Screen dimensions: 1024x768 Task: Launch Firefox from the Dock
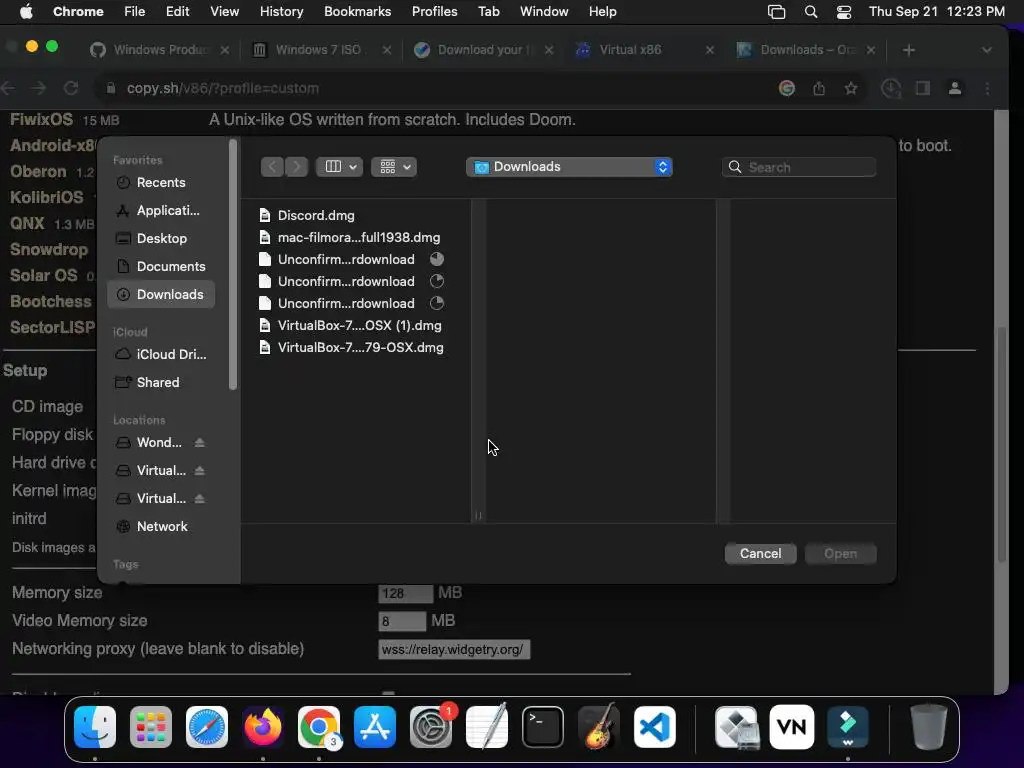coord(263,727)
